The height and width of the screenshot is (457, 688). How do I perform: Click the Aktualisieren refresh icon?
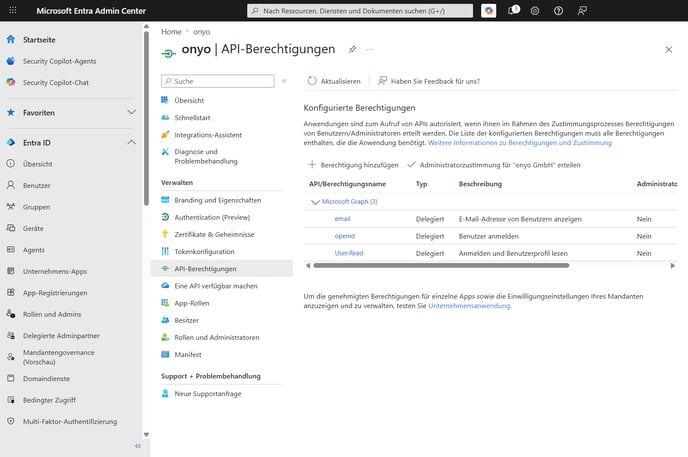[x=312, y=81]
